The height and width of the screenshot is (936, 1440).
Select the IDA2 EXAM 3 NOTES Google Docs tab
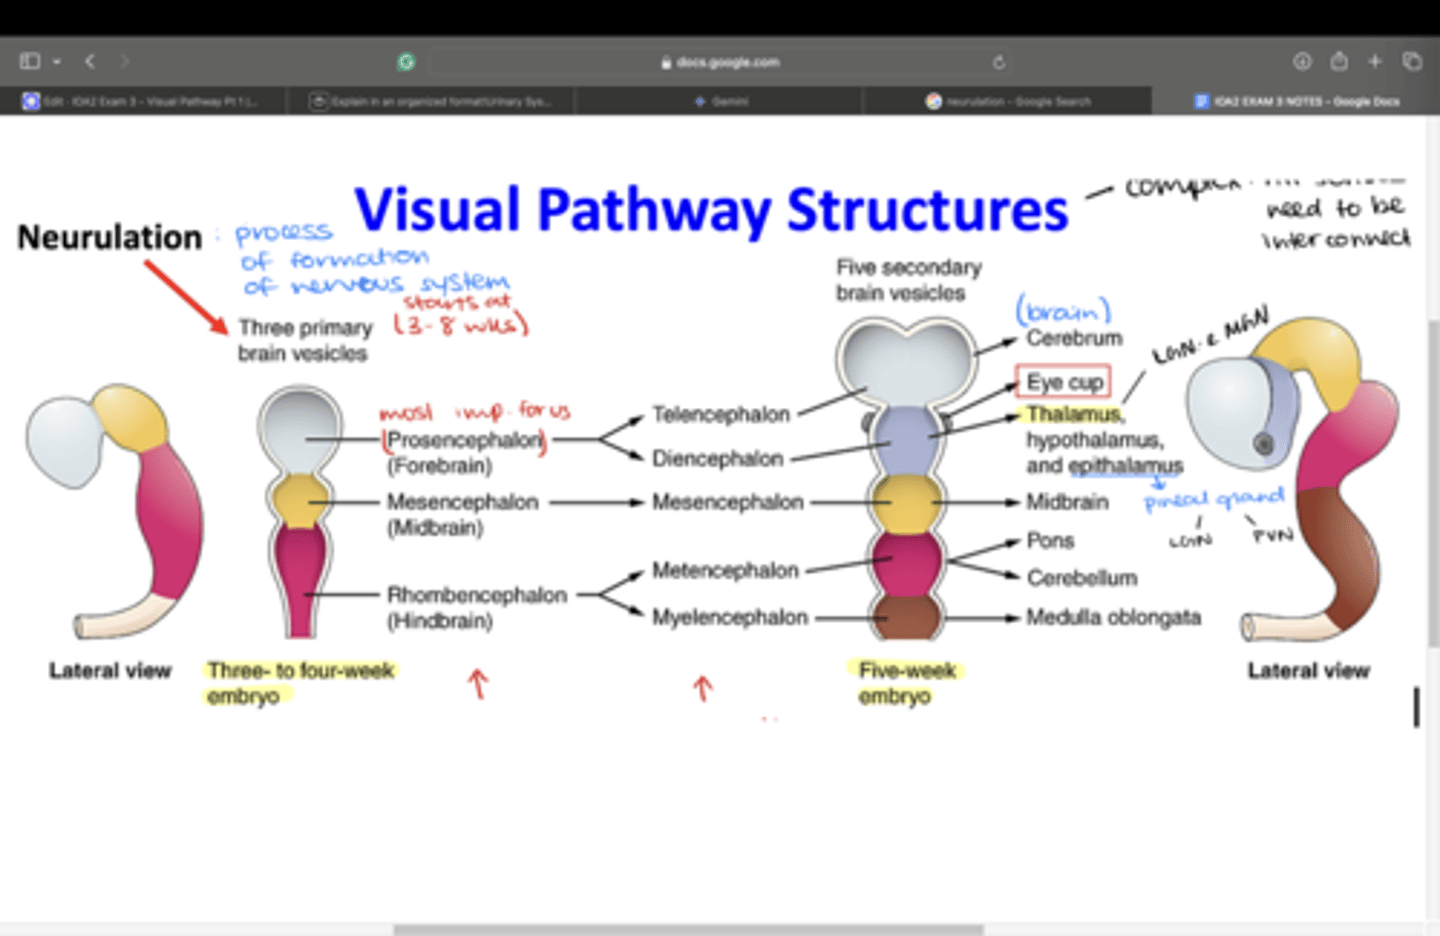(1296, 101)
